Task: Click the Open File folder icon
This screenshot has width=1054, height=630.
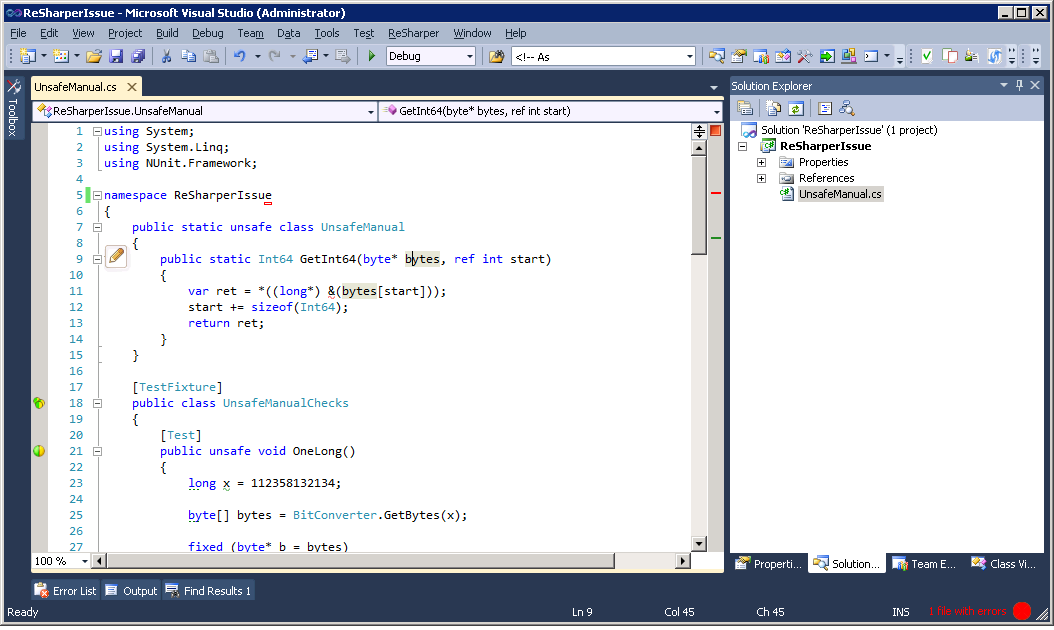Action: pyautogui.click(x=94, y=56)
